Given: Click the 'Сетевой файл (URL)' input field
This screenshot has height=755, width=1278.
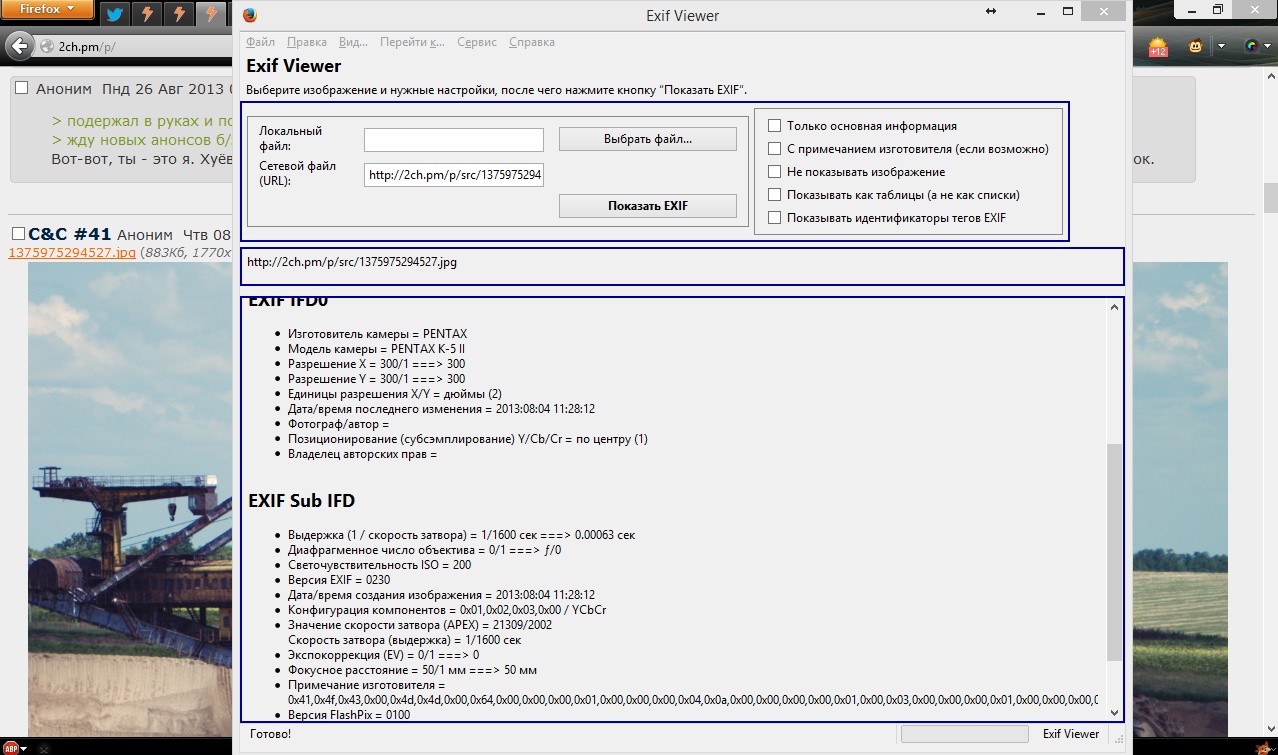Looking at the screenshot, I should click(454, 175).
